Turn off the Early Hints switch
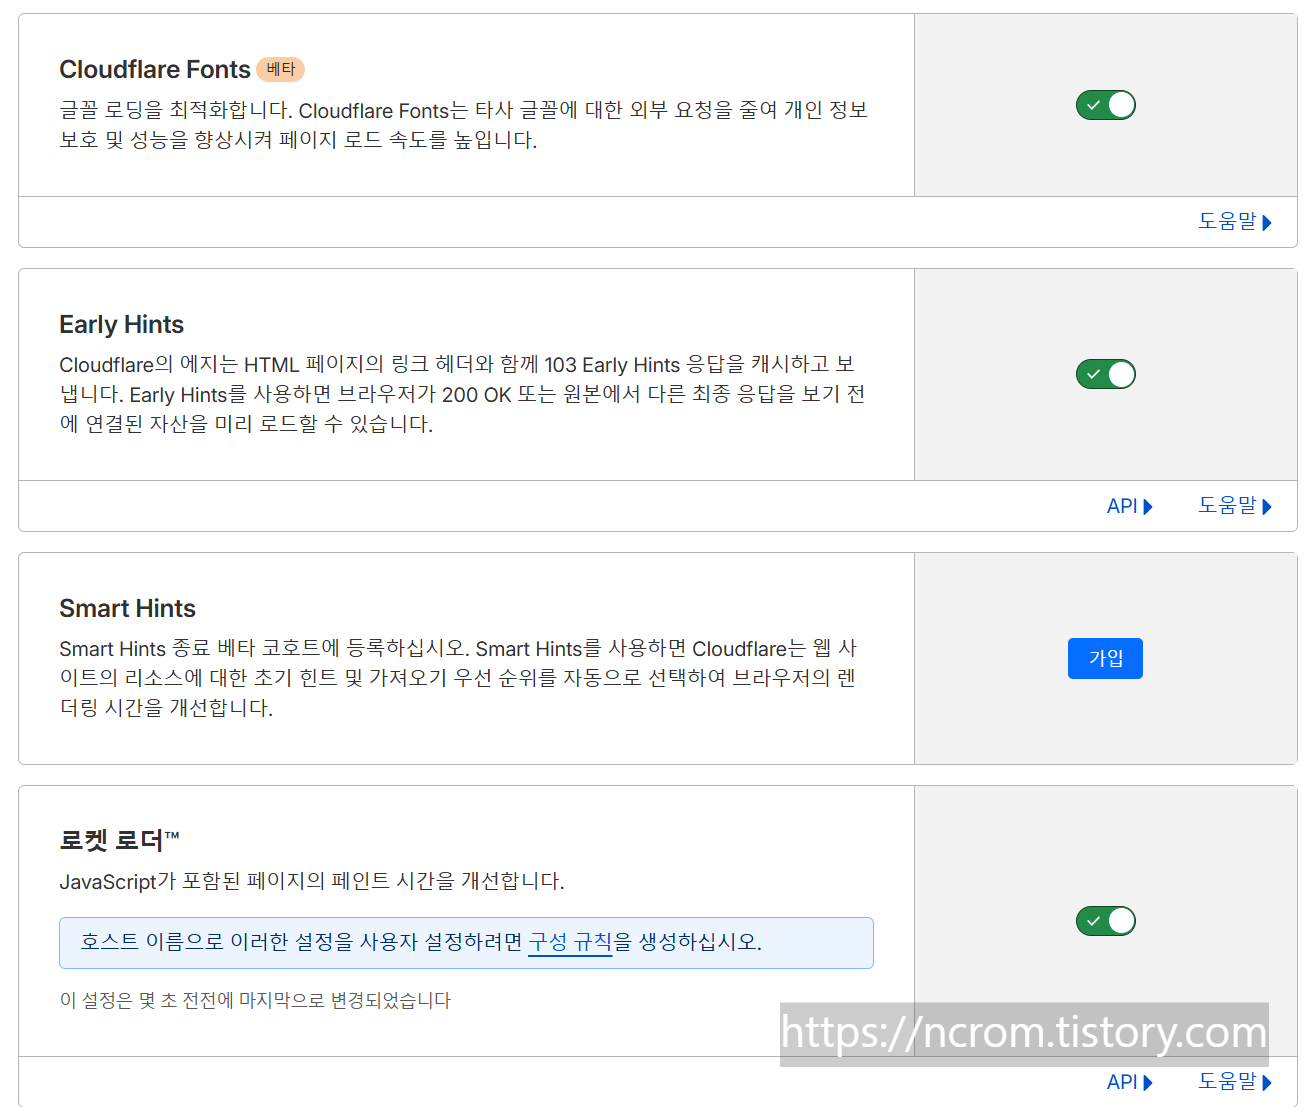1309x1107 pixels. pos(1105,374)
